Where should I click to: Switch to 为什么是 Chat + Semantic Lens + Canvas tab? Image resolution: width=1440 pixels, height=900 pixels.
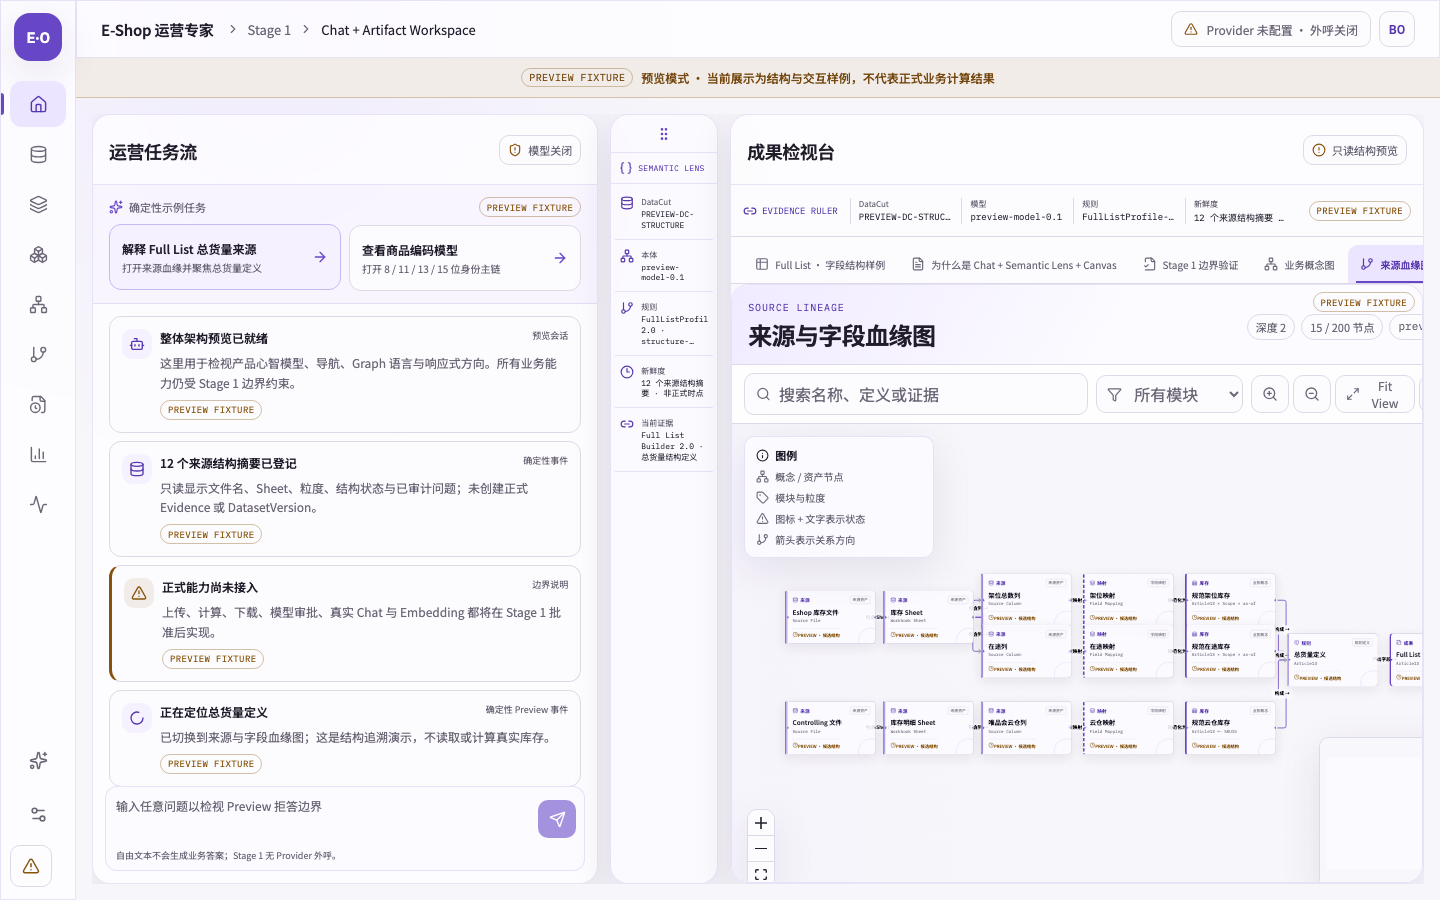point(1014,265)
